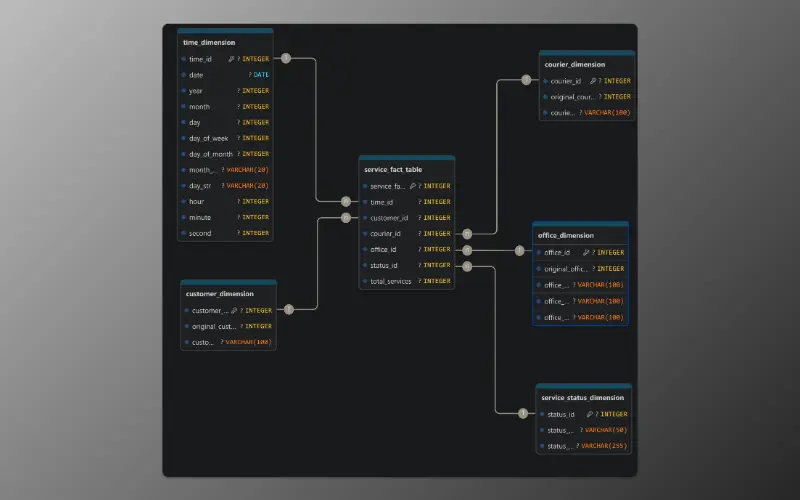Click the office_id column in service_fact_table

point(407,249)
